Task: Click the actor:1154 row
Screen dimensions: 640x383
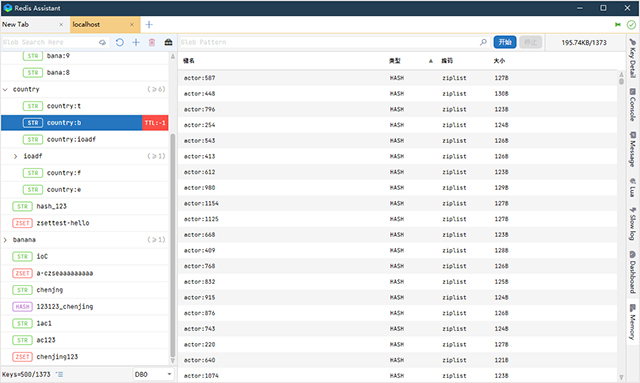Action: pyautogui.click(x=398, y=203)
